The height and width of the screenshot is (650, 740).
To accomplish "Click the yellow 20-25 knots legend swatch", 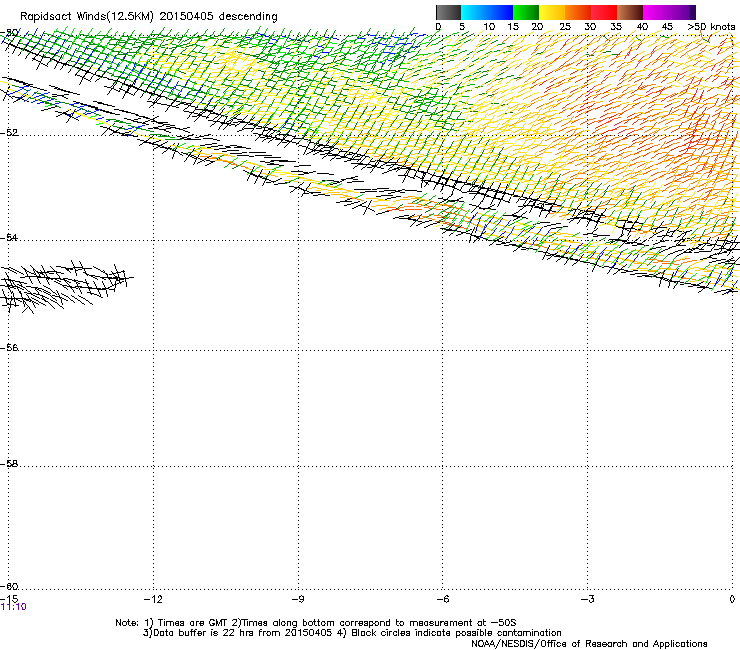I will [552, 12].
